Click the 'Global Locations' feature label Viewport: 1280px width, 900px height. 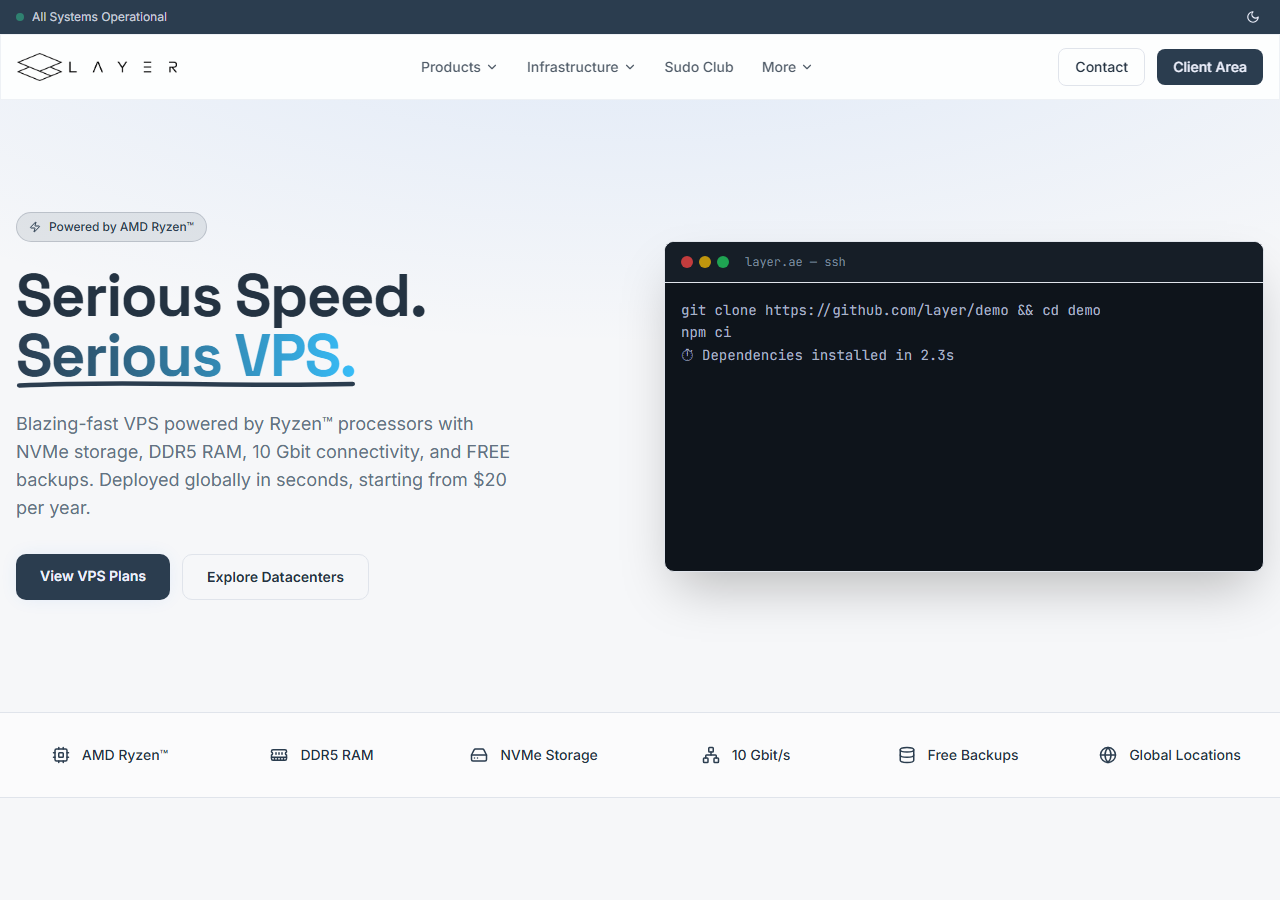[x=1185, y=755]
